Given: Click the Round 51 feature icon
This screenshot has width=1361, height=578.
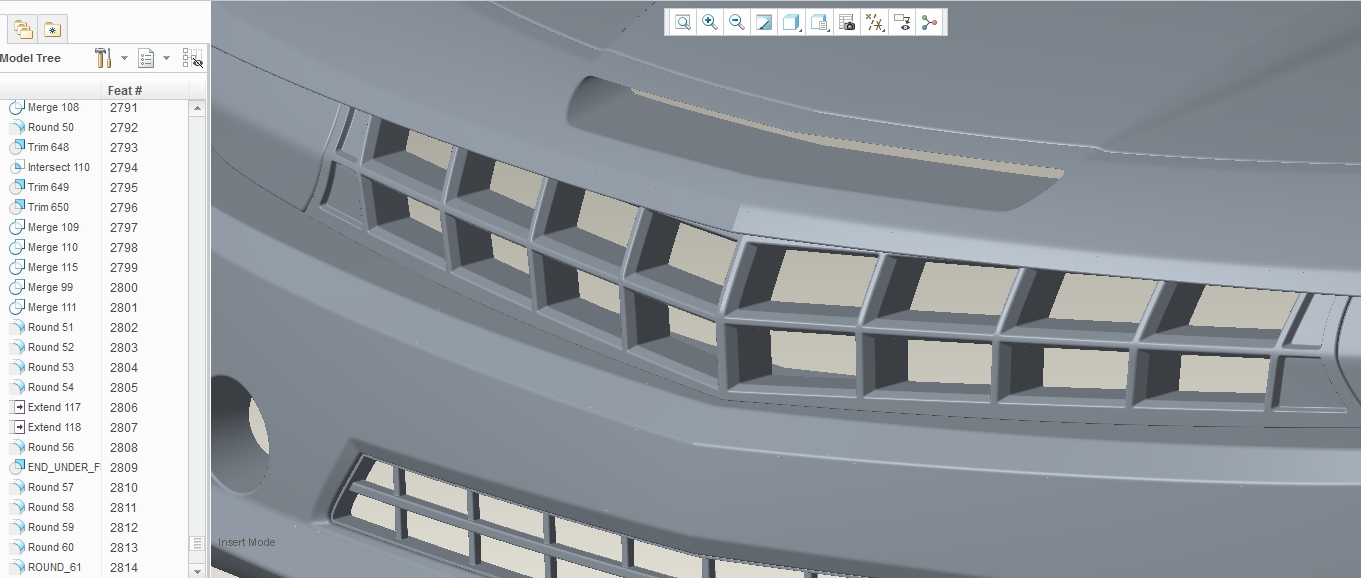Looking at the screenshot, I should [17, 327].
